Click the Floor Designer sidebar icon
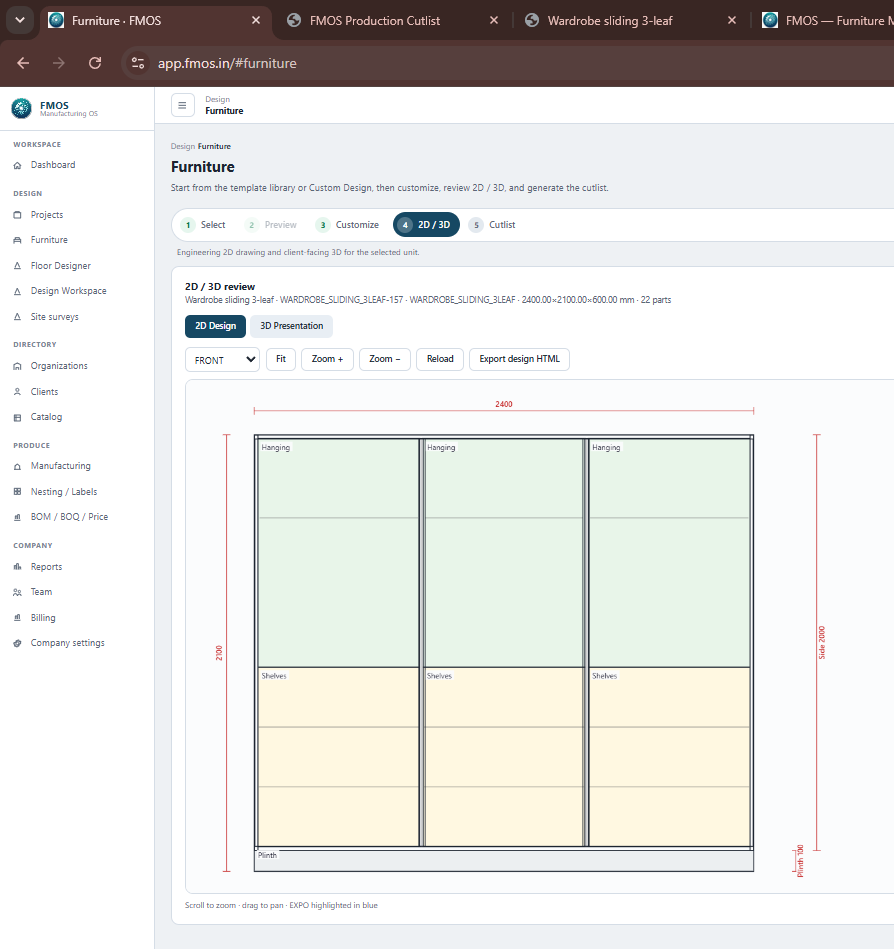 (18, 266)
